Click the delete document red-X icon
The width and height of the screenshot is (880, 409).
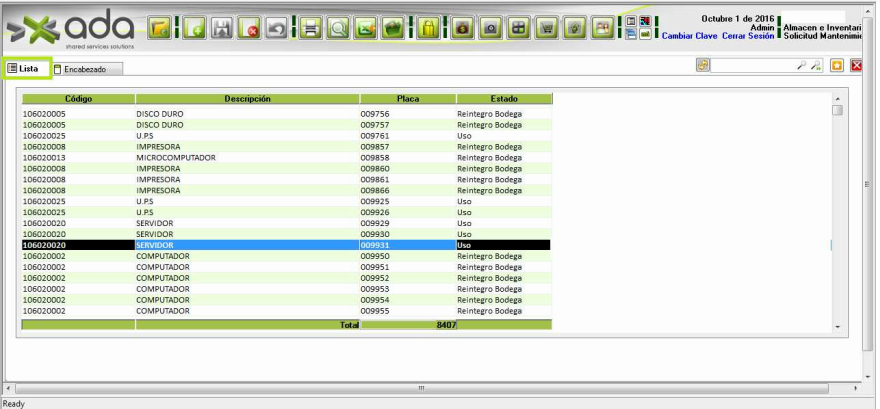250,31
